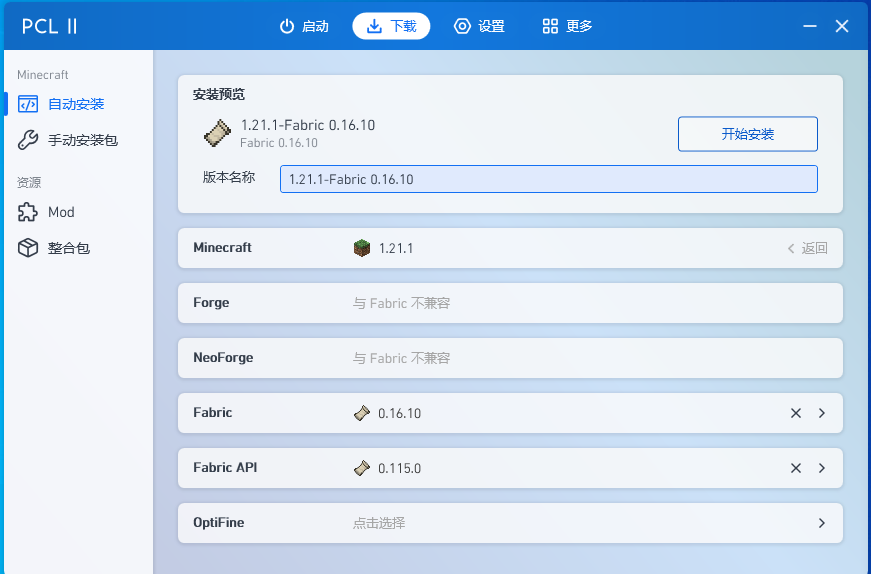Open the 设置 settings tab
Viewport: 871px width, 574px height.
(479, 26)
